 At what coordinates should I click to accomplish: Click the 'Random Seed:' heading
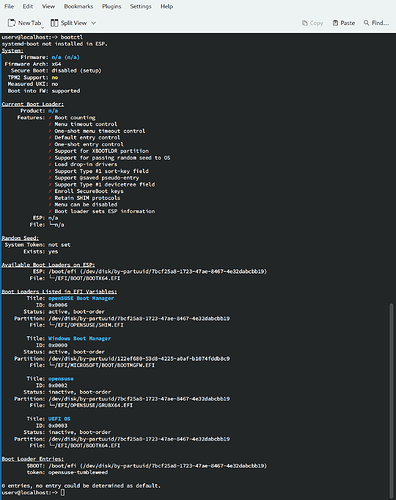(20, 238)
